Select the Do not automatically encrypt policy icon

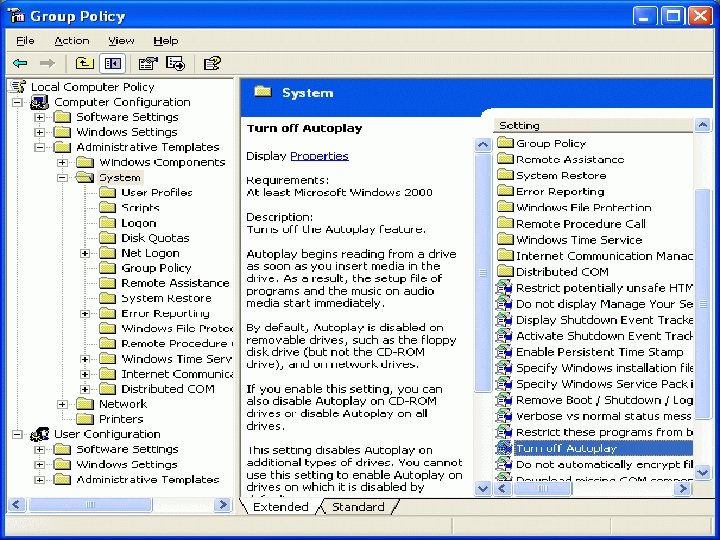coord(504,464)
